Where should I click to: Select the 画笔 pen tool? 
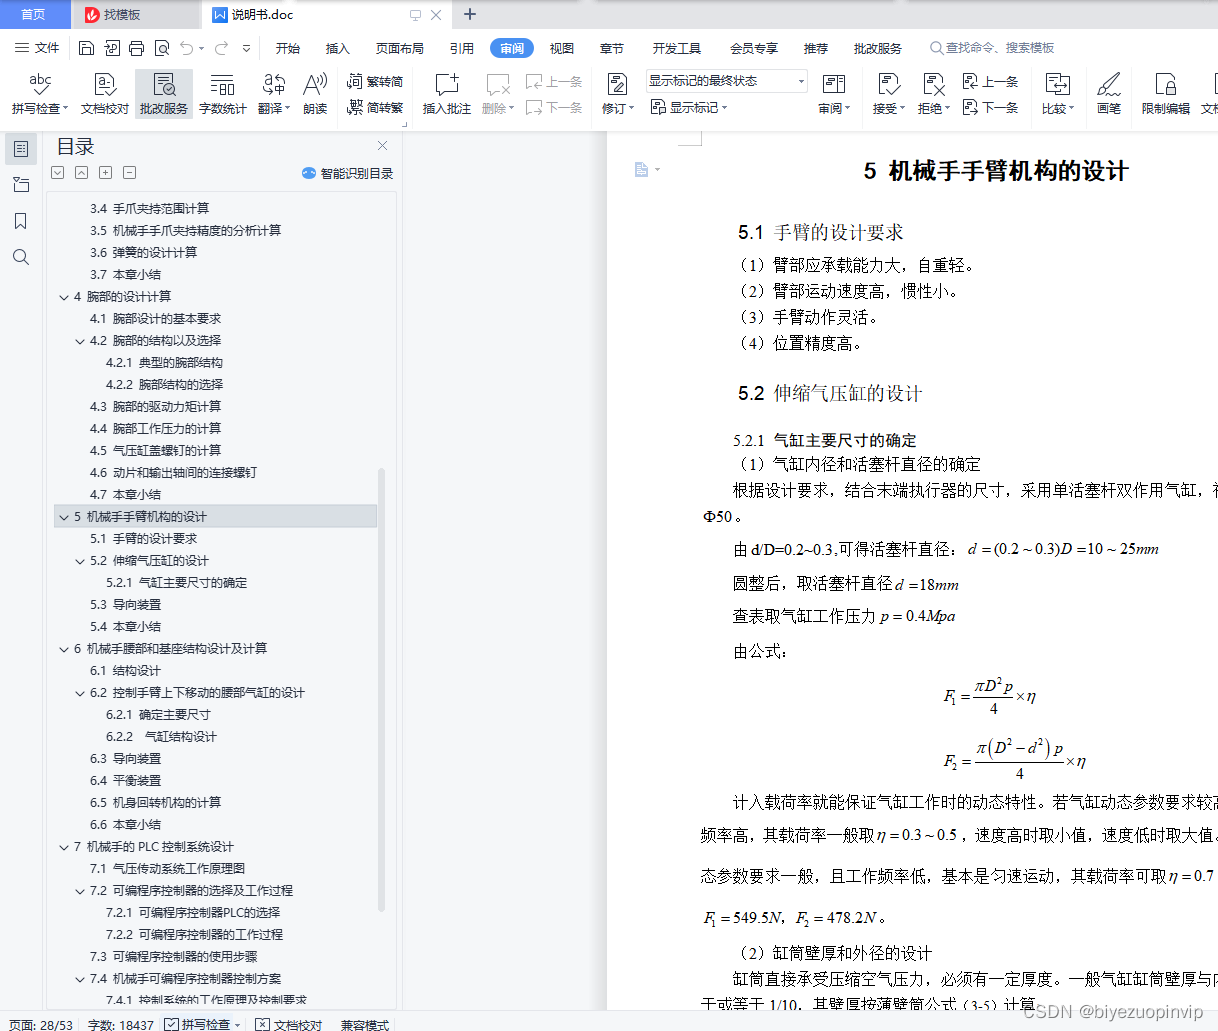(1109, 94)
